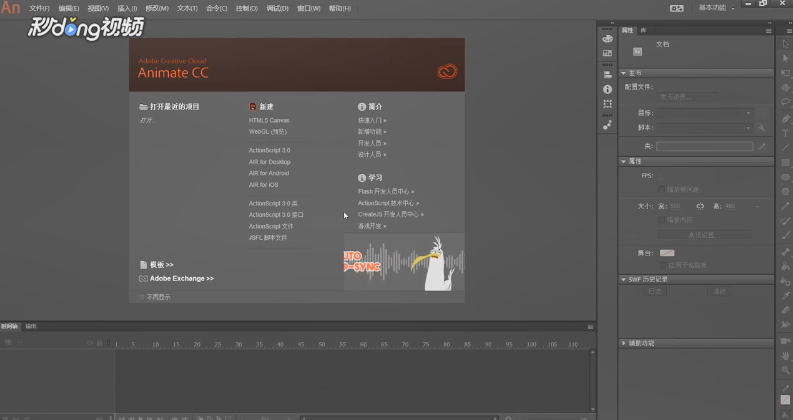Screen dimensions: 793x420
Task: Toggle timeline eye visibility column icon
Action: (x=90, y=343)
